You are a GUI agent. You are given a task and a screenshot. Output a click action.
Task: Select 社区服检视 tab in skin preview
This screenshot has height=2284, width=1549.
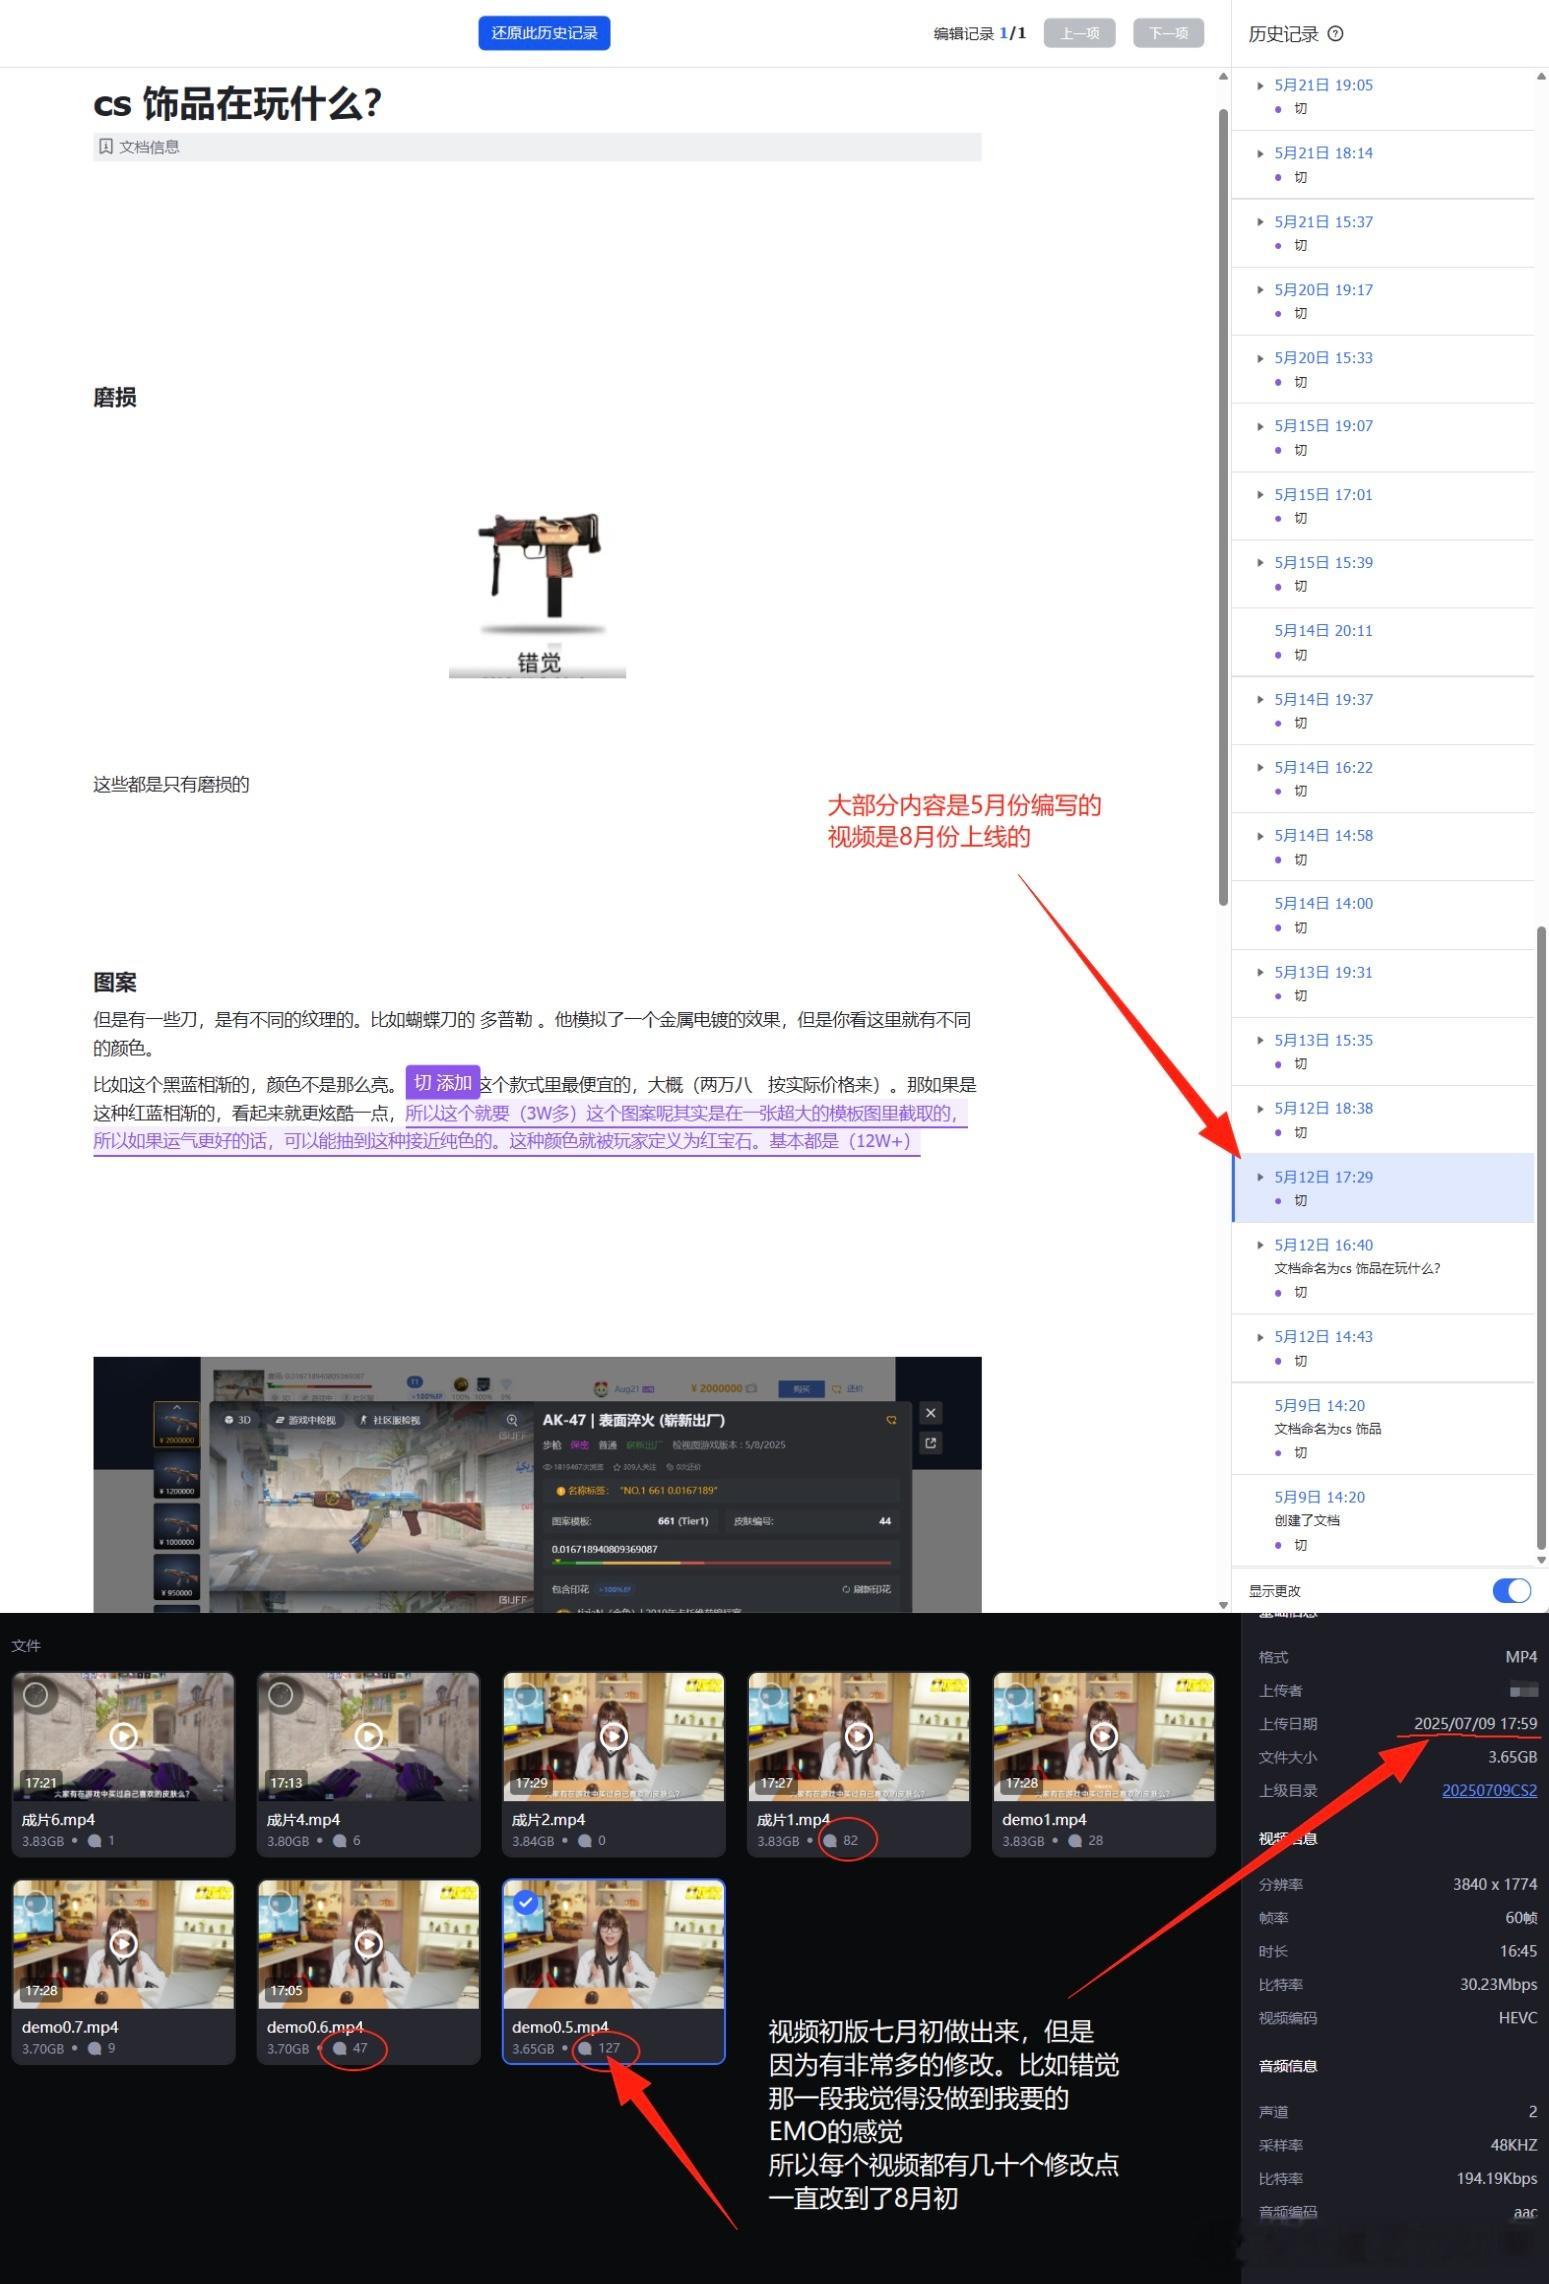(390, 1420)
